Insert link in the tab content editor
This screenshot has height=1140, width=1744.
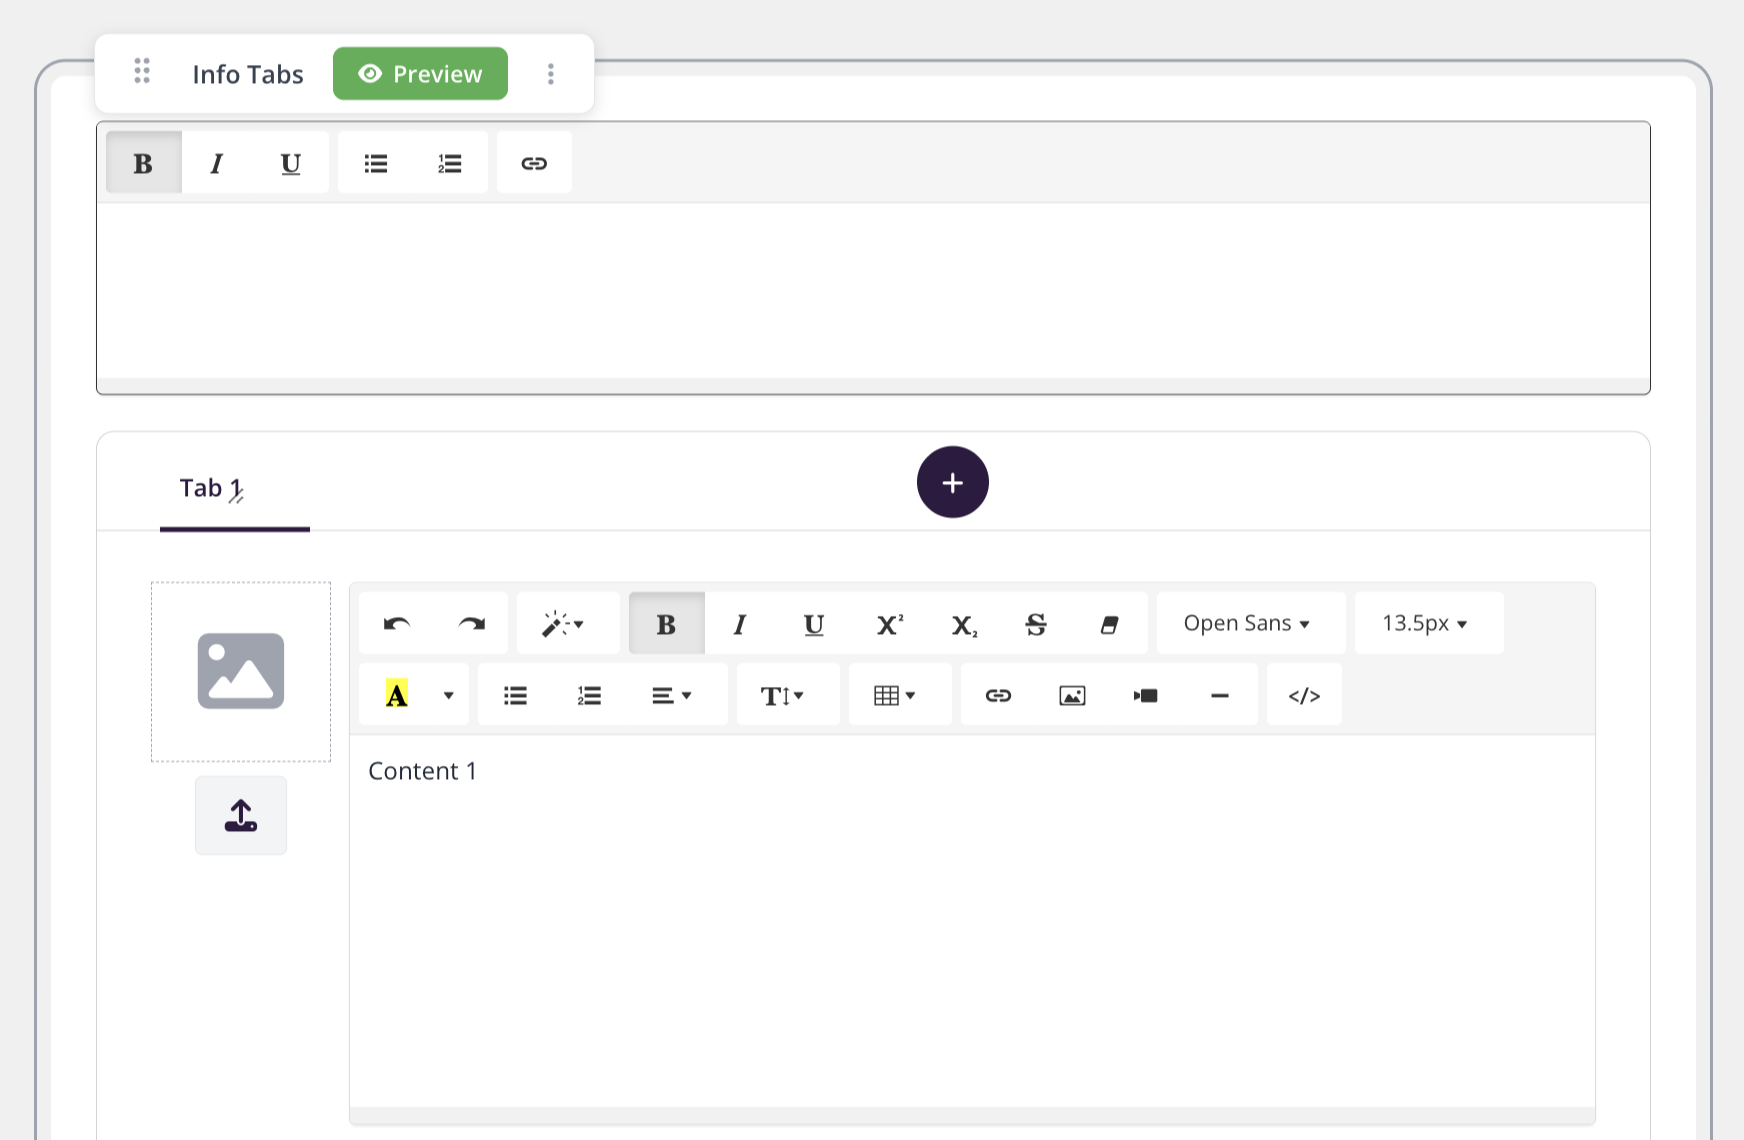click(x=998, y=695)
